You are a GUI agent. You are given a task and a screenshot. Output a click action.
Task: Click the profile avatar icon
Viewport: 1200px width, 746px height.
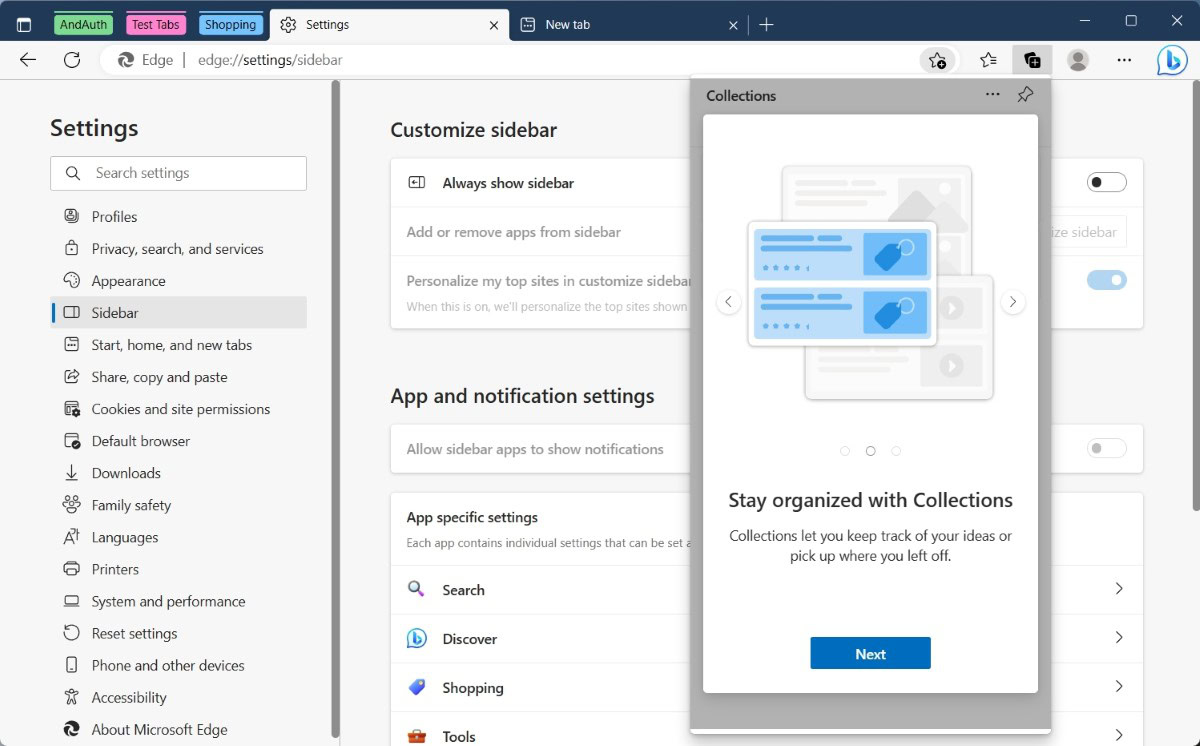pos(1078,60)
